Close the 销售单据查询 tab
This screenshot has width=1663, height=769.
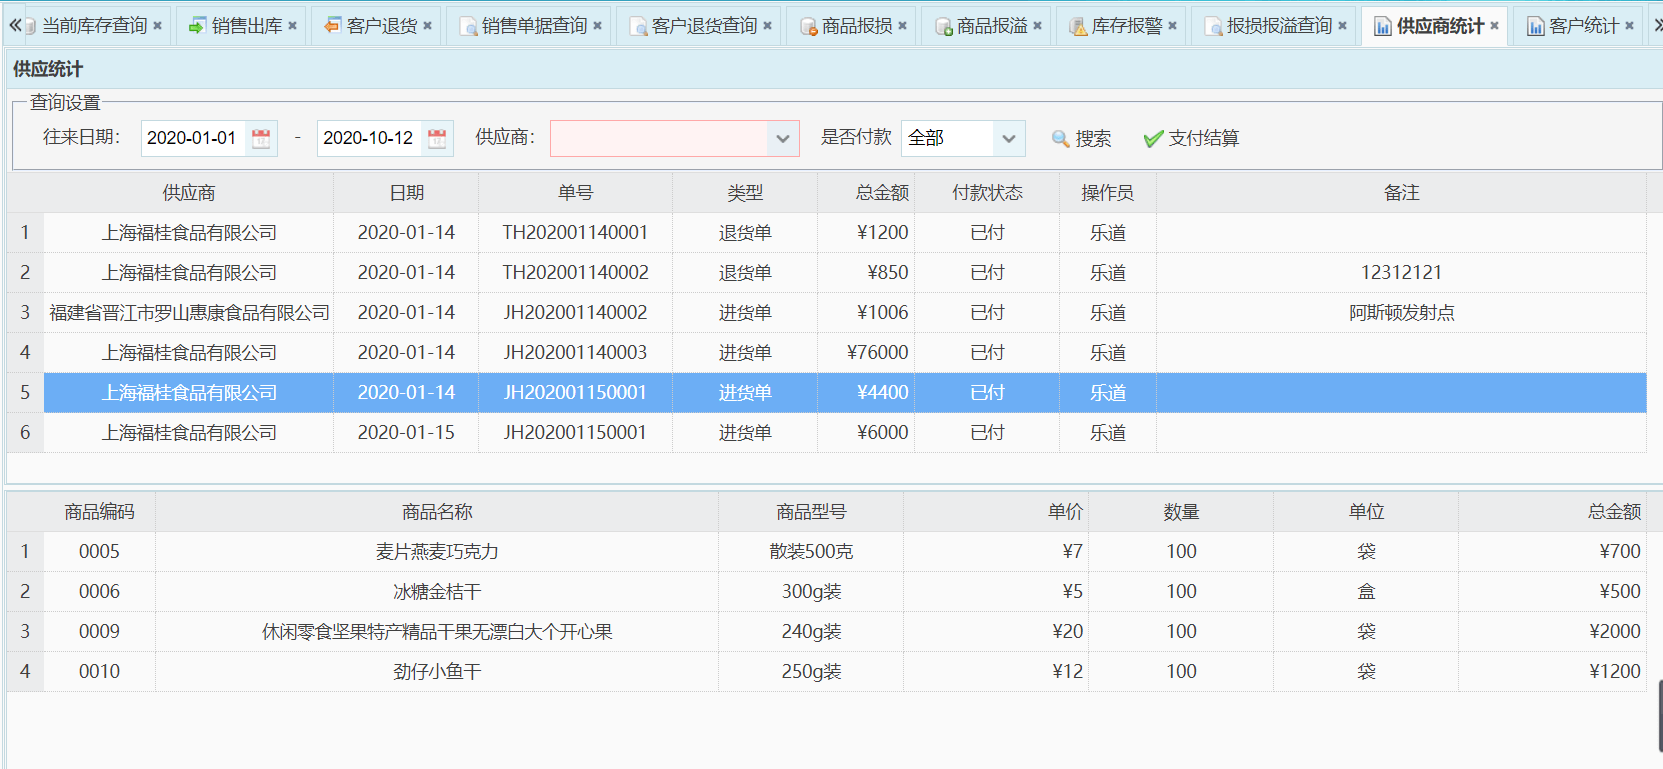coord(597,26)
